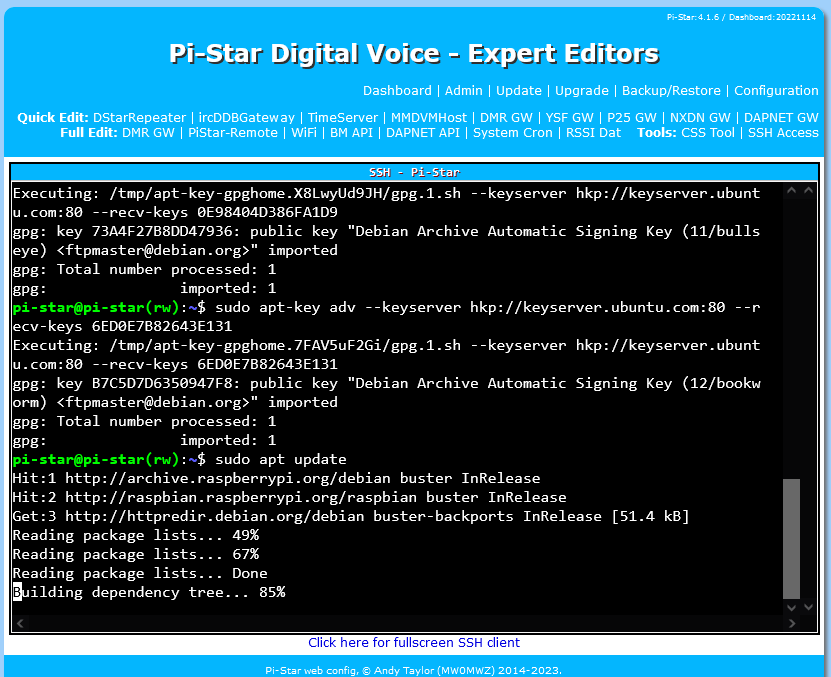Click the 'Pi-Star web config' footer text
Viewport: 831px width, 677px height.
(413, 671)
